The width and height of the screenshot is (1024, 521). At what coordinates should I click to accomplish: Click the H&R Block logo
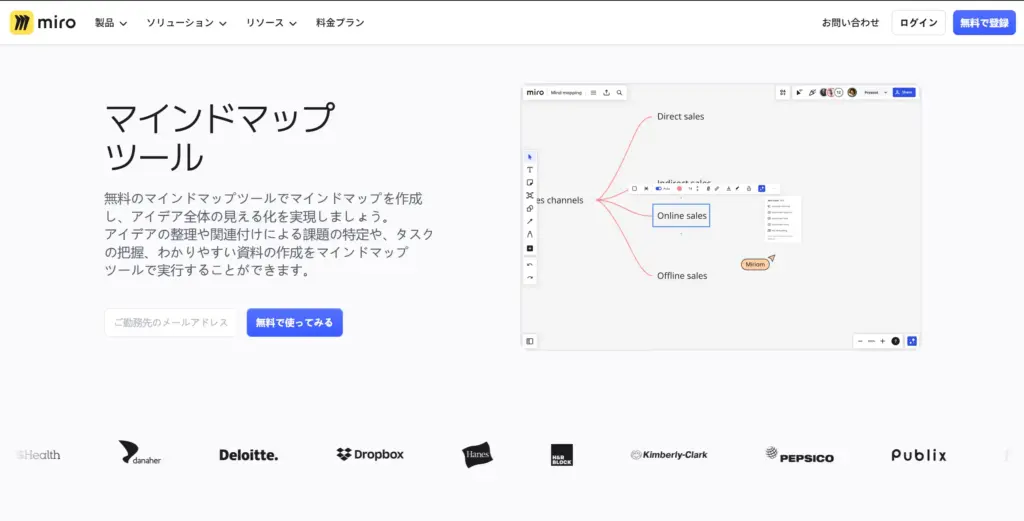tap(562, 455)
